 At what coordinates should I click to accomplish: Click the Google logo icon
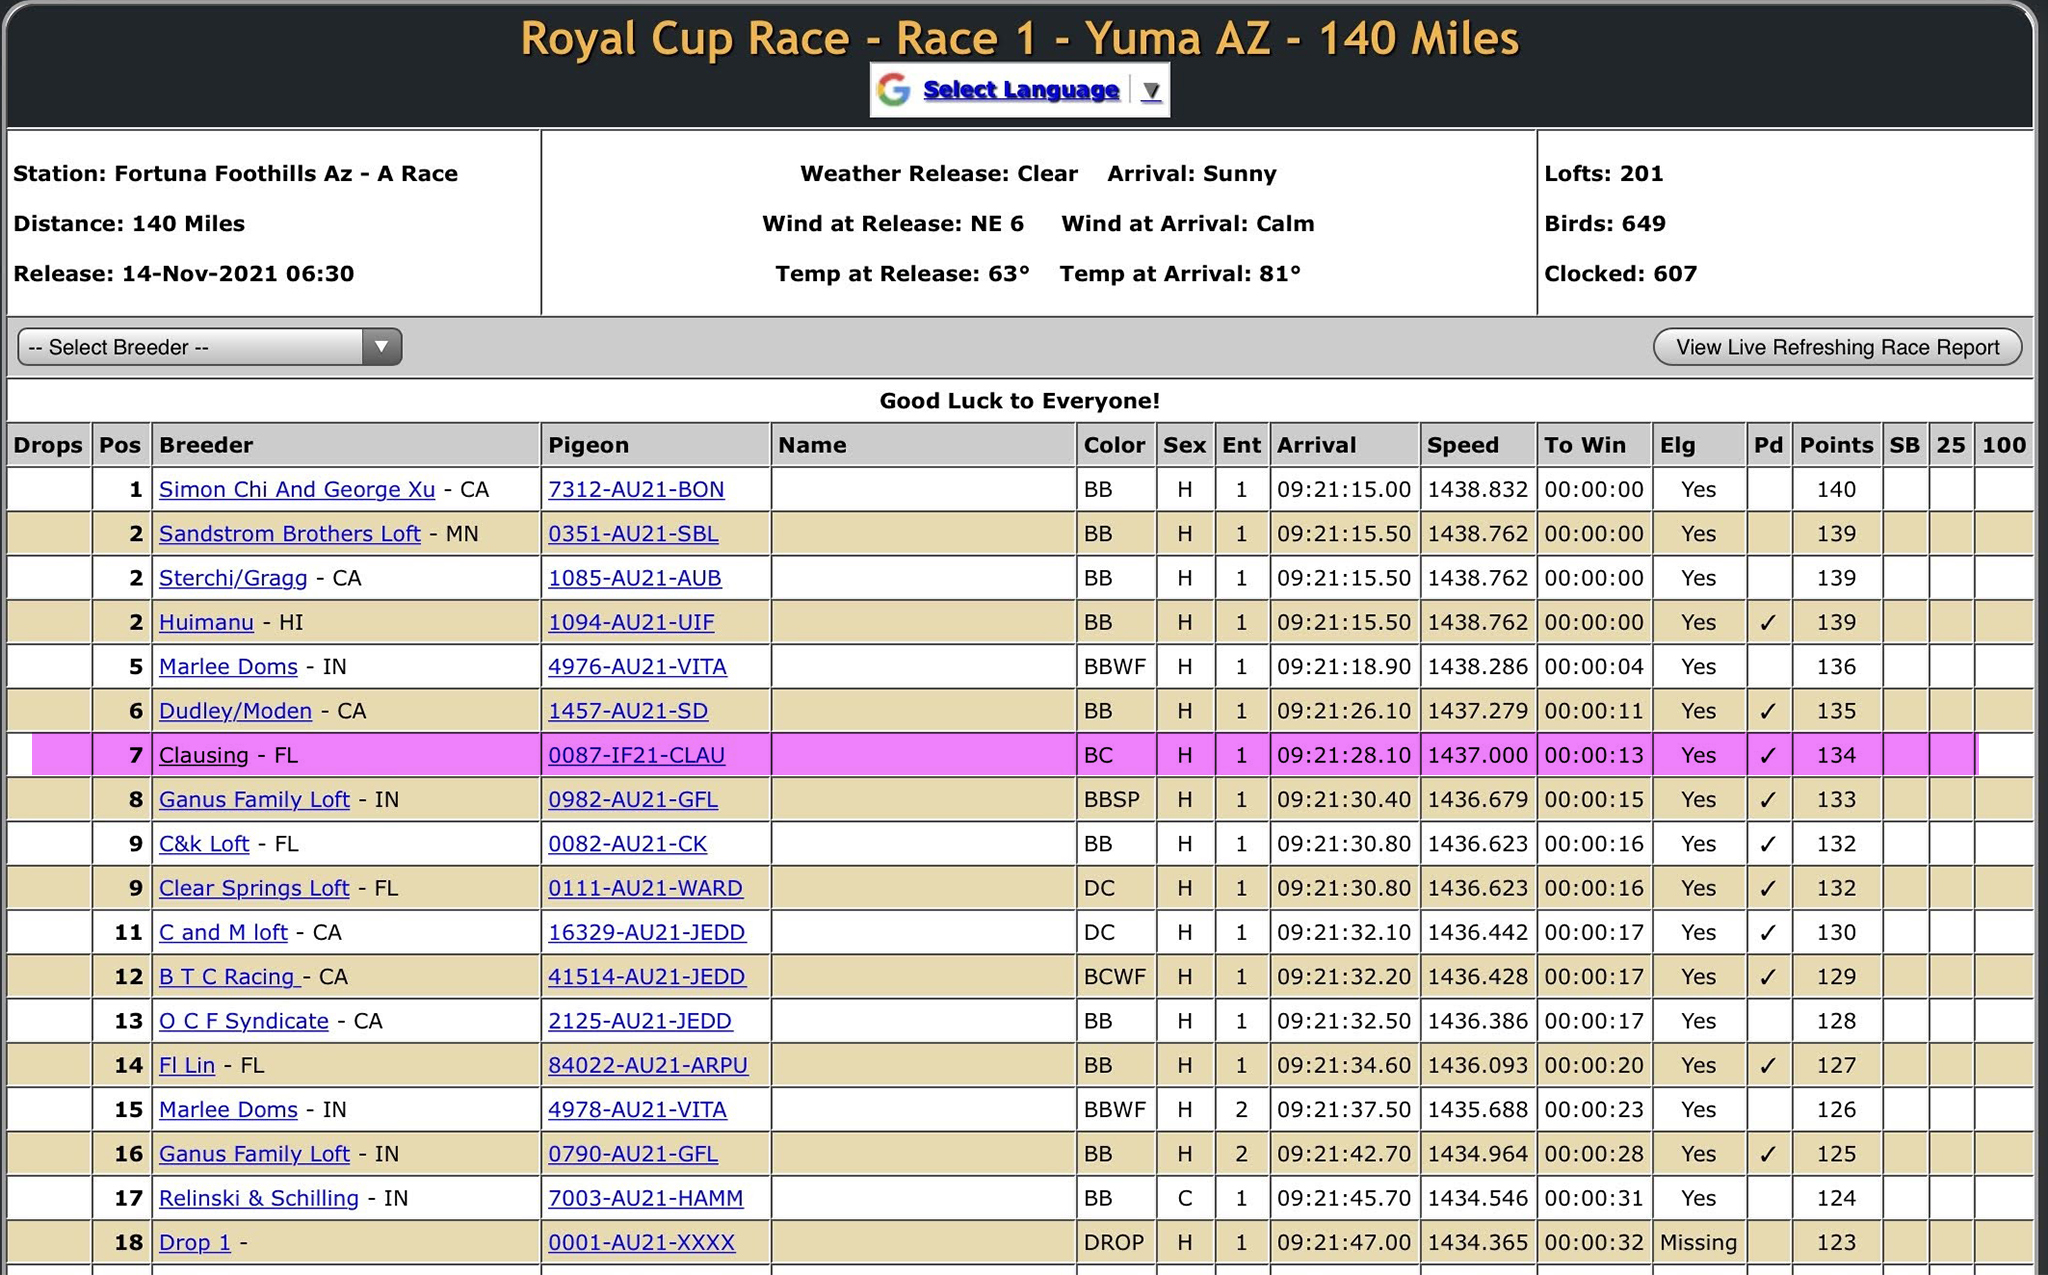[893, 90]
